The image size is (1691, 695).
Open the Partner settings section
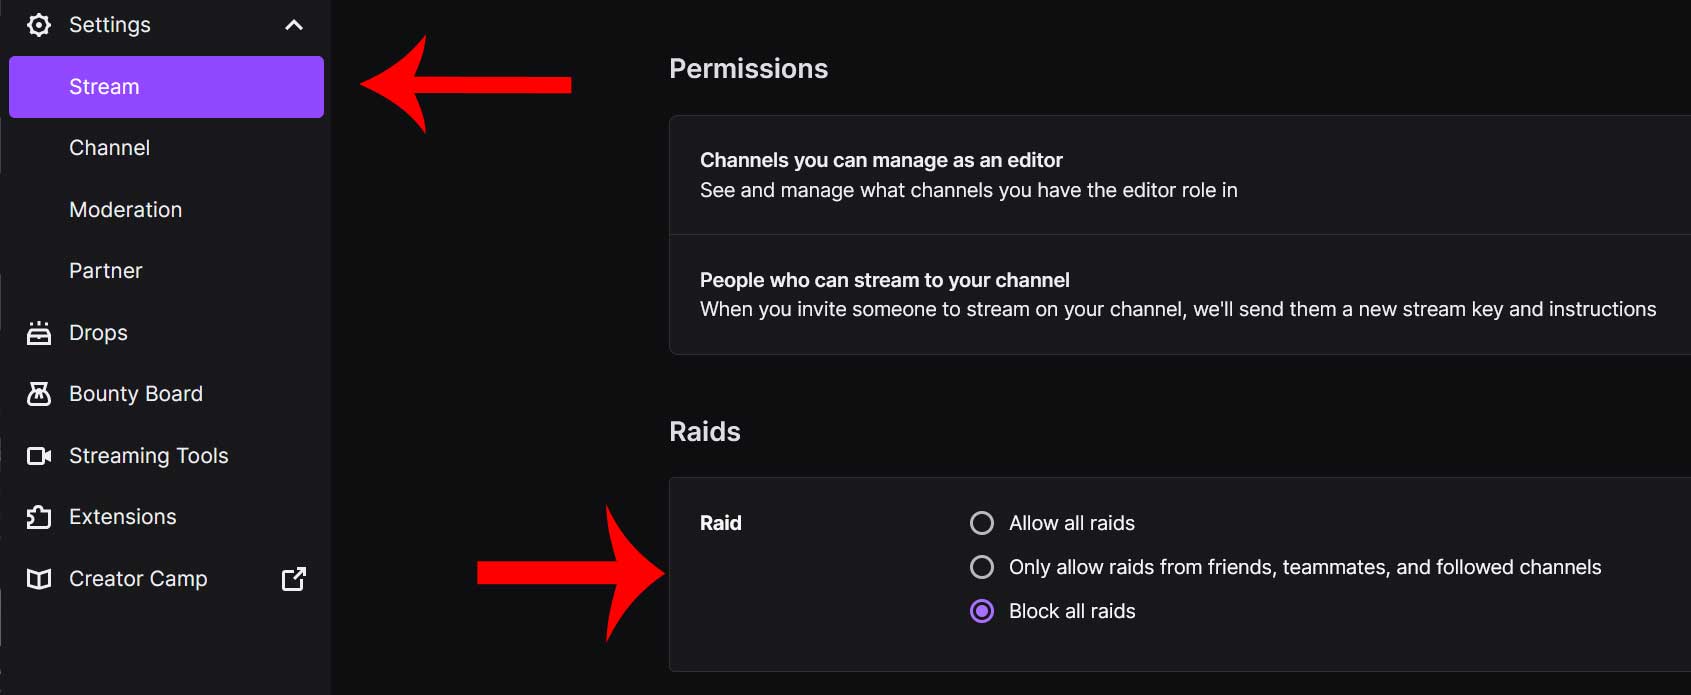tap(105, 270)
